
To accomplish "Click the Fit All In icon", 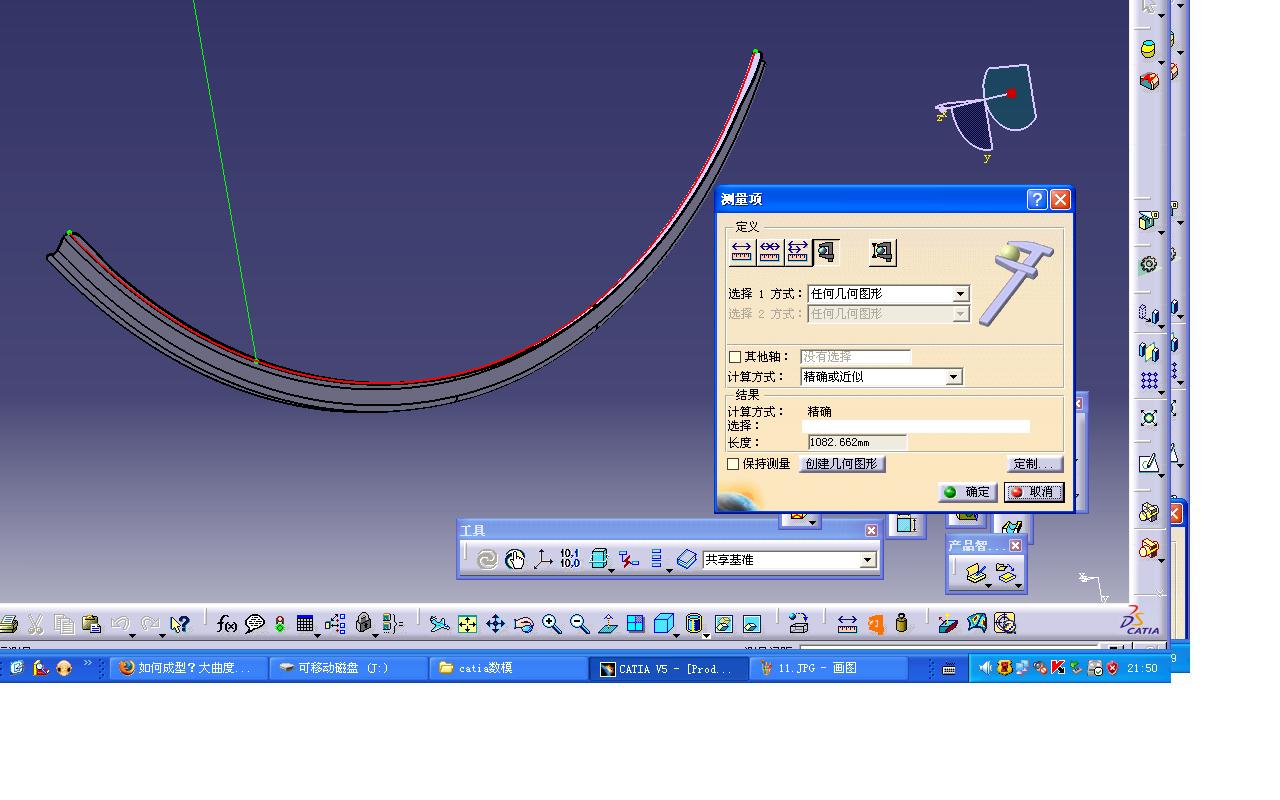I will pos(467,624).
